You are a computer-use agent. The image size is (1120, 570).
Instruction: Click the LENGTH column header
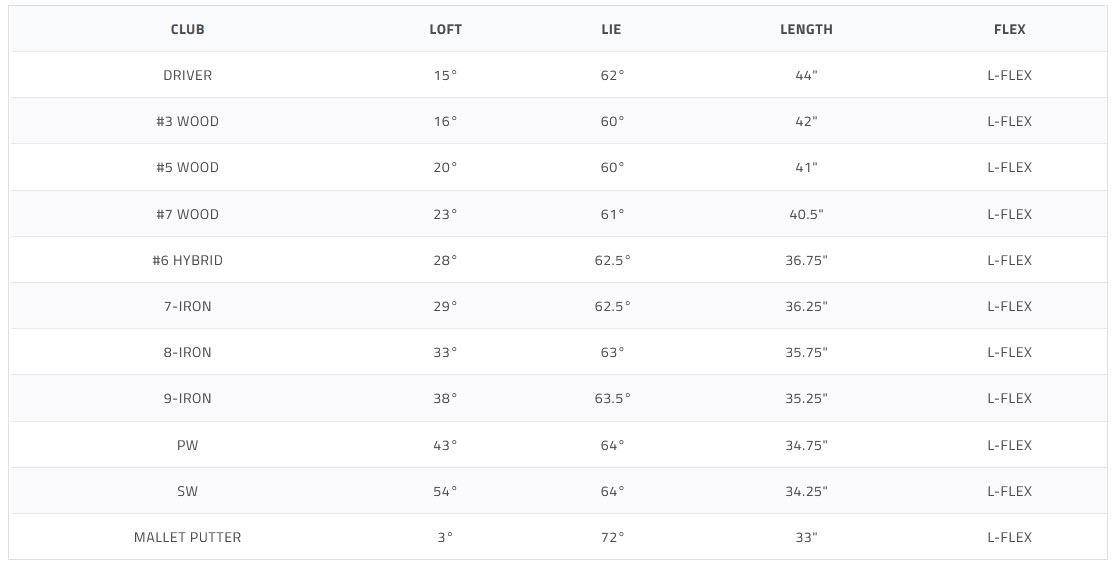[x=806, y=29]
